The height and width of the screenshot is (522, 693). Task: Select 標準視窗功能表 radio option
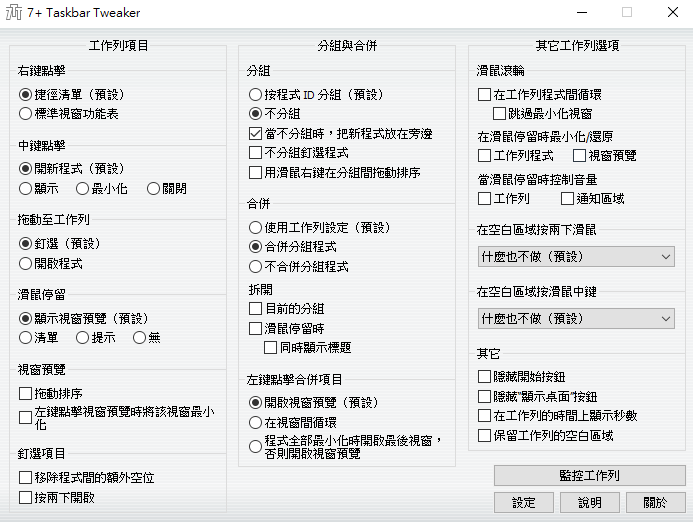[x=69, y=114]
